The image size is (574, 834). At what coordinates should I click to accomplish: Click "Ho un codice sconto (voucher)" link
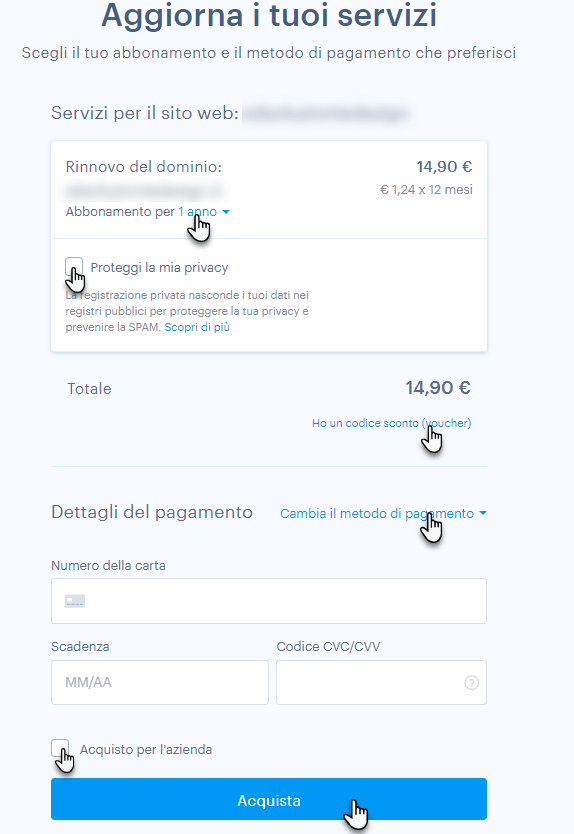point(392,423)
